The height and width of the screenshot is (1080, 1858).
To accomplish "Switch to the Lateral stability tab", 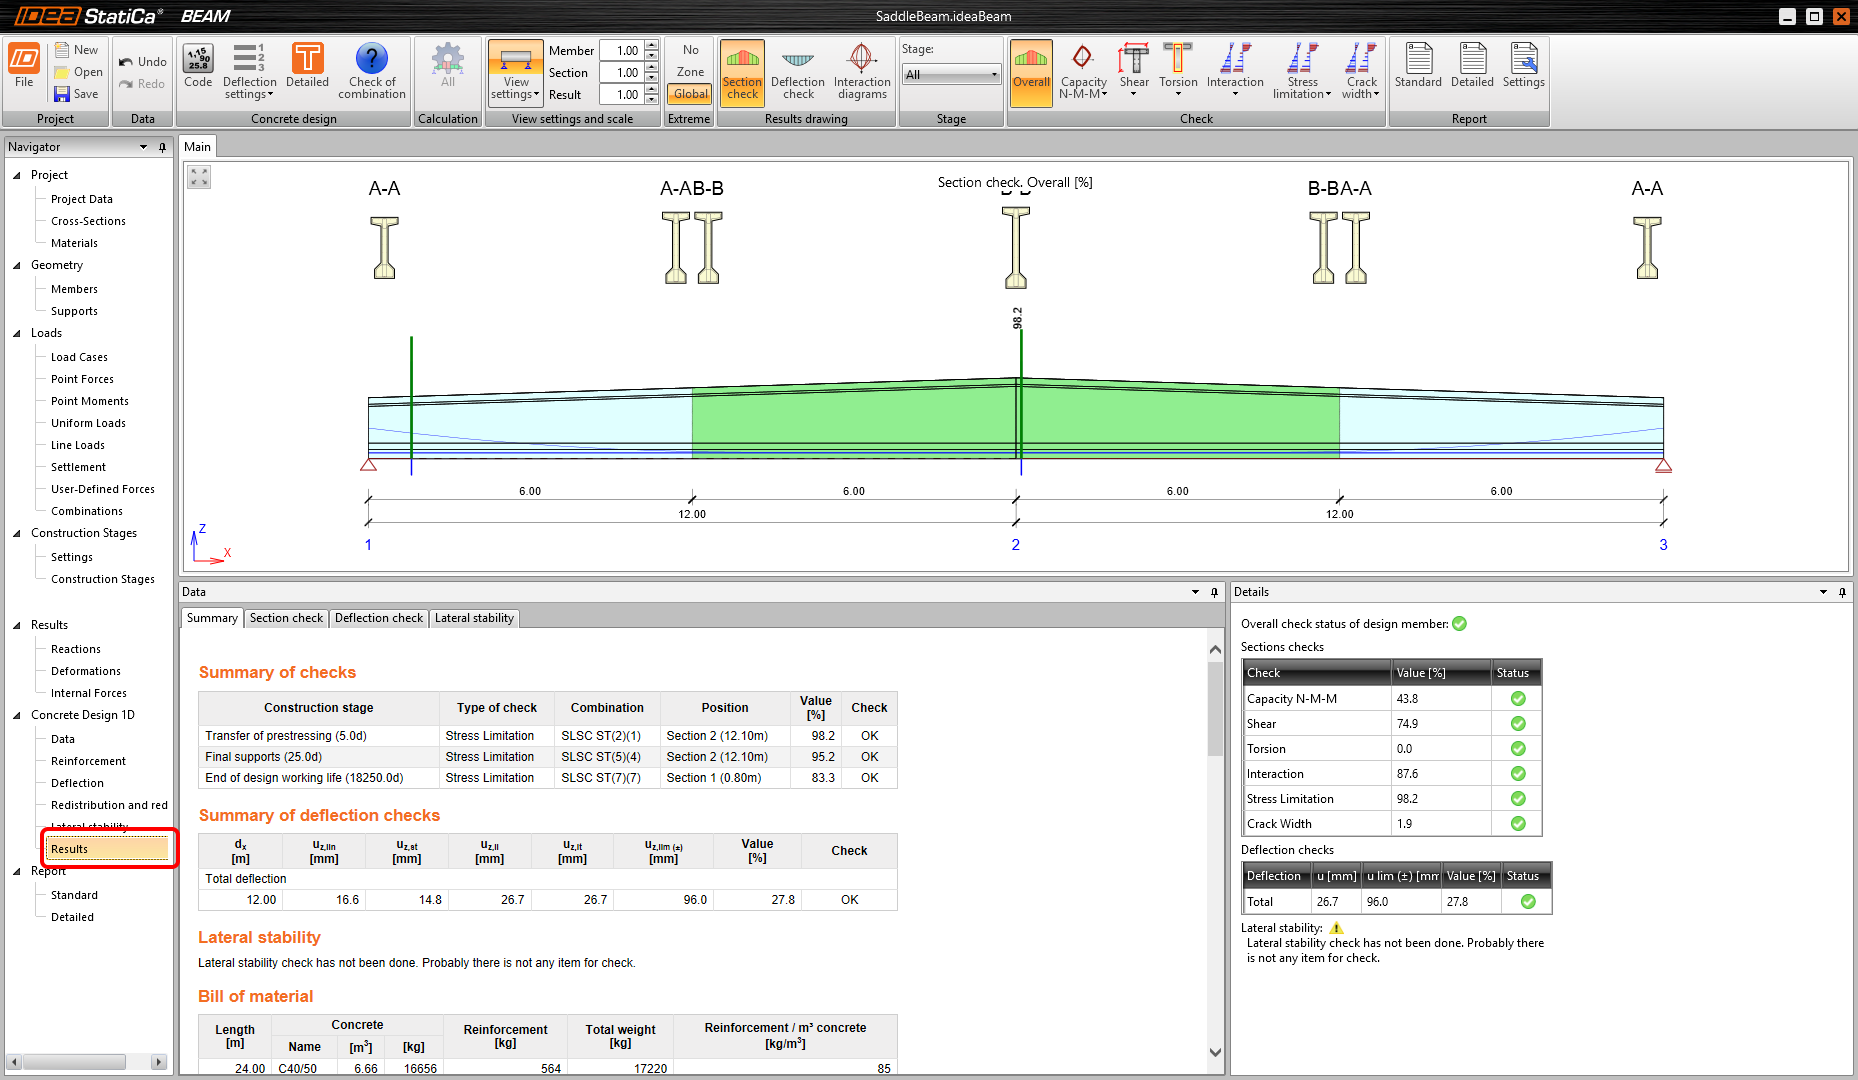I will coord(474,618).
